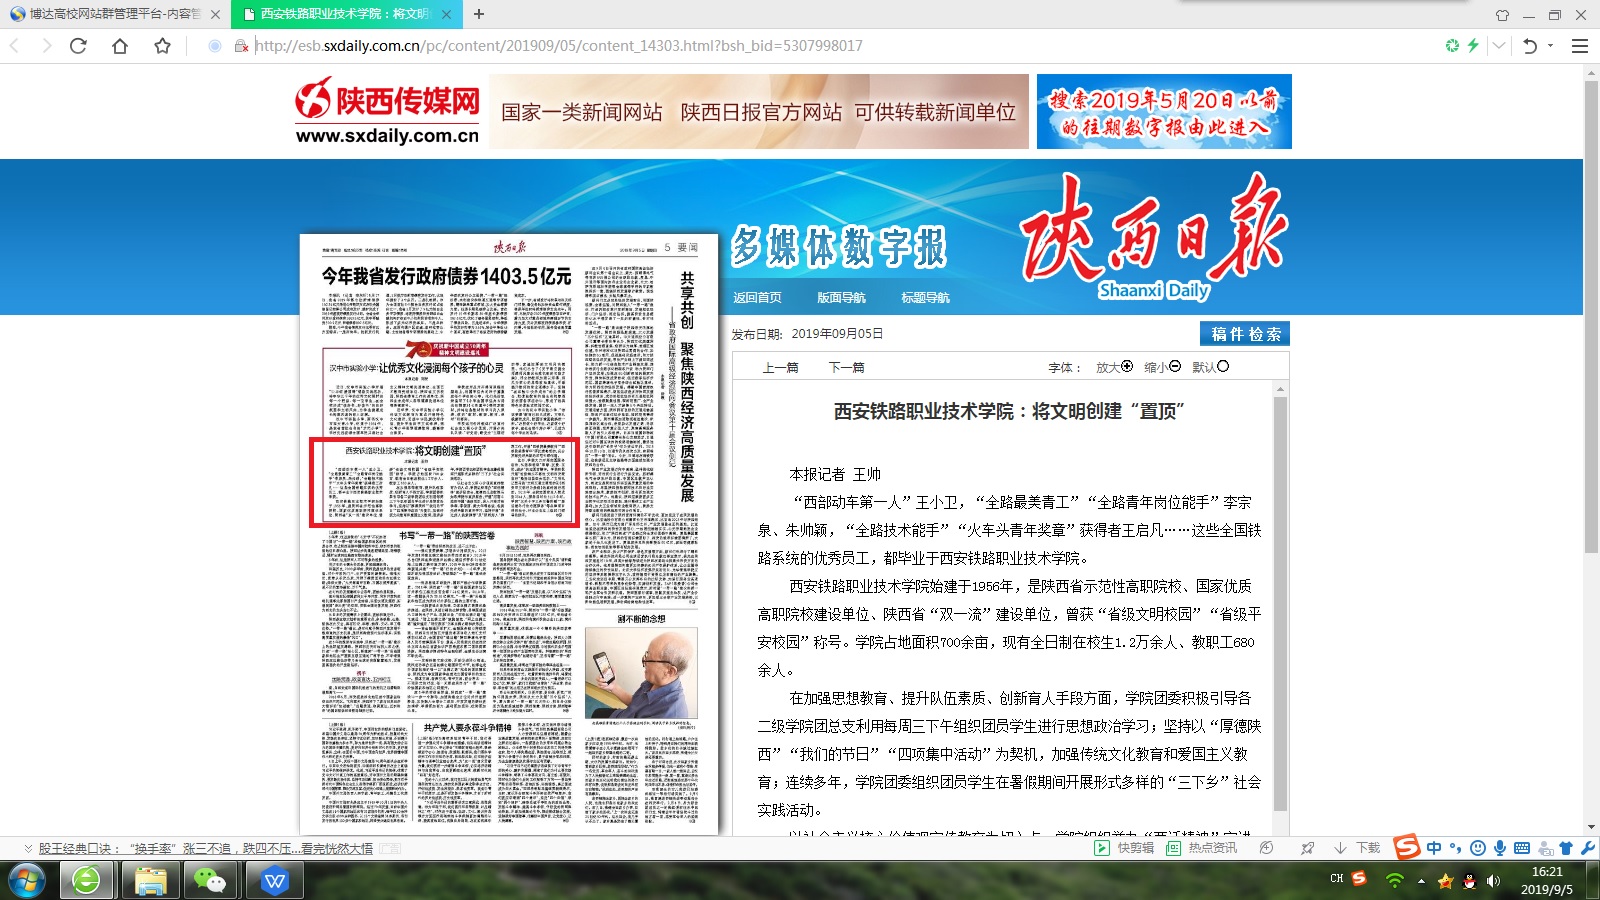Expand the address bar chevron dropdown
Screen dimensions: 1600x900
[1498, 46]
